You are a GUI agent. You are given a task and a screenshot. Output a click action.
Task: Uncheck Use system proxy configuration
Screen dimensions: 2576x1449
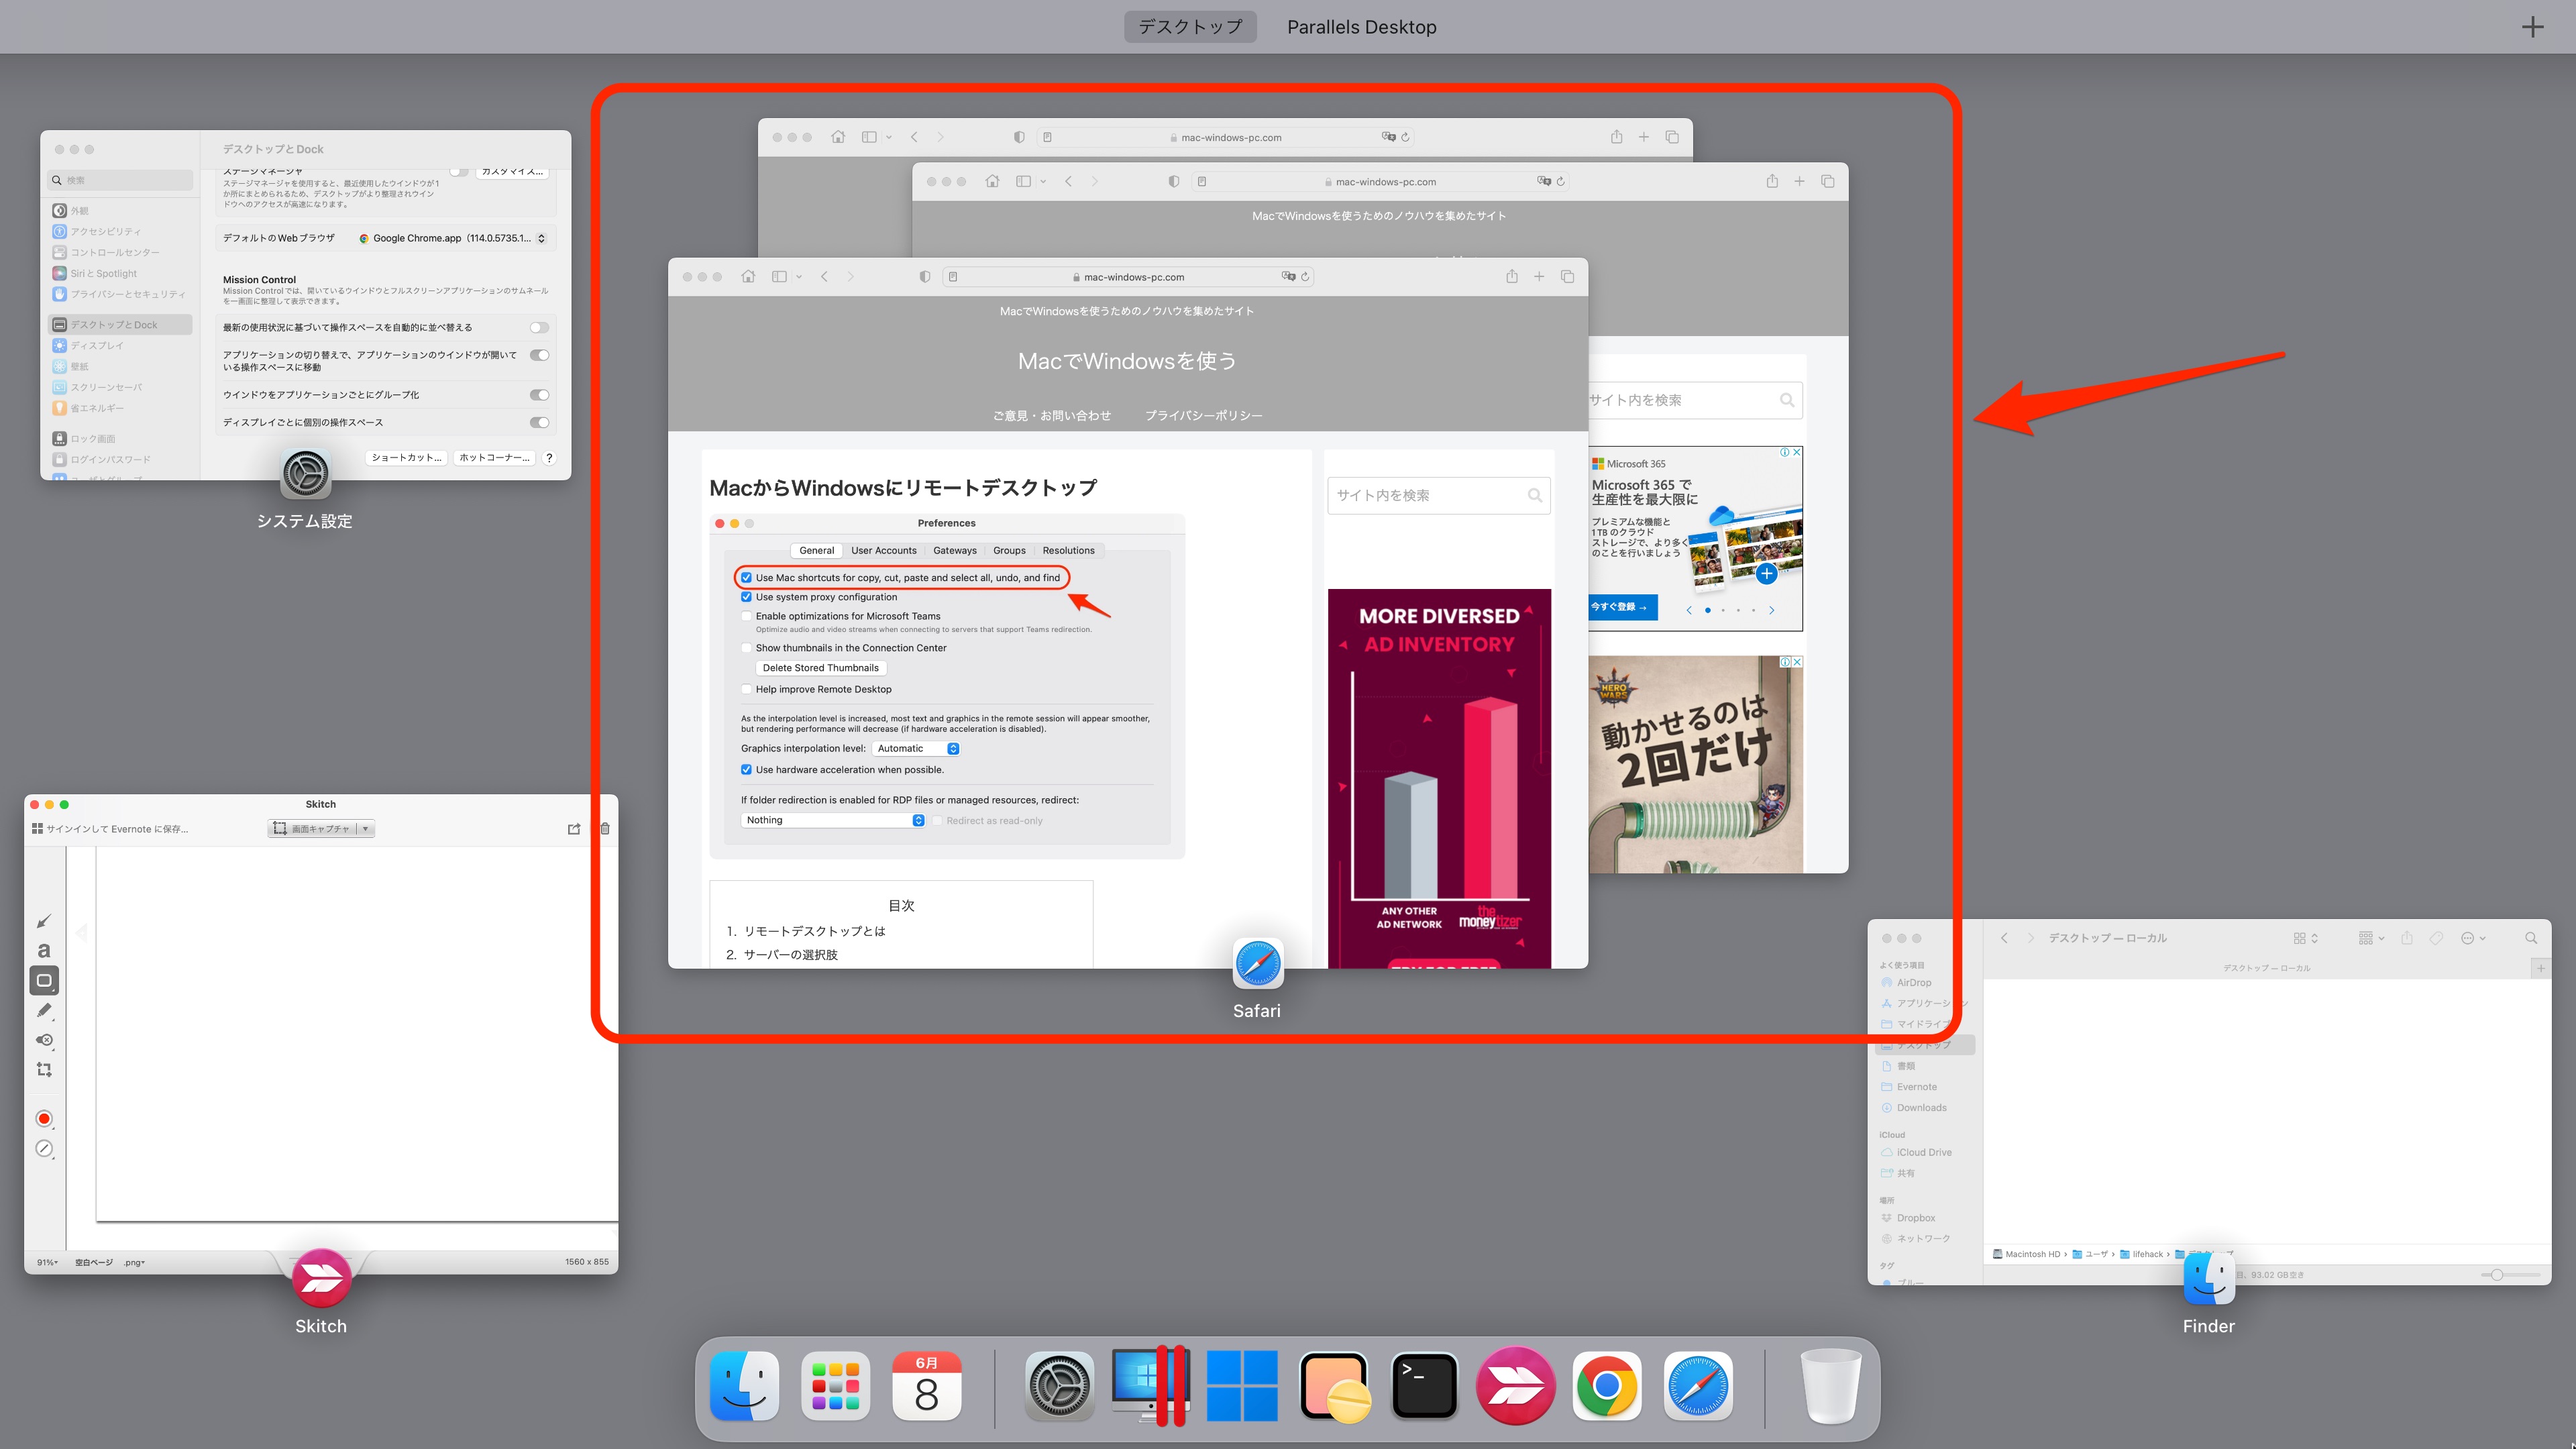coord(747,597)
